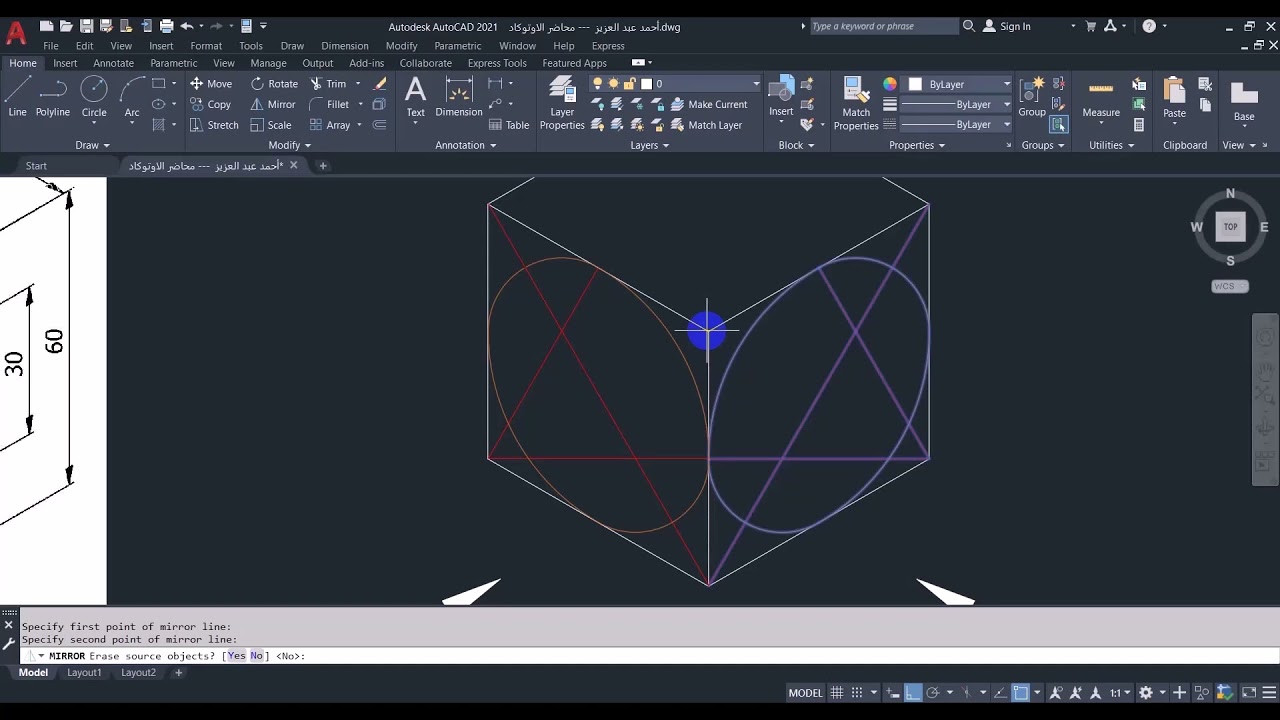Click the white layer 0 color swatch
This screenshot has width=1280, height=720.
(x=646, y=84)
